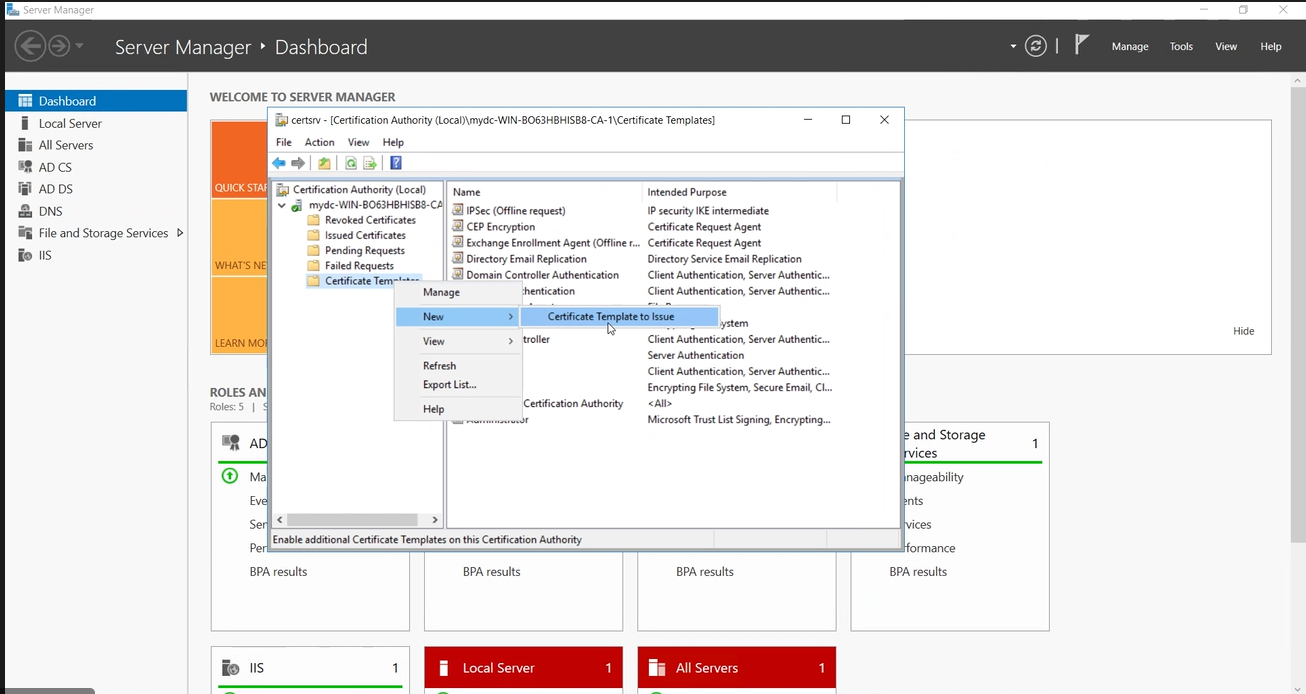Click the AD CS sidebar icon
This screenshot has width=1306, height=694.
[x=25, y=167]
